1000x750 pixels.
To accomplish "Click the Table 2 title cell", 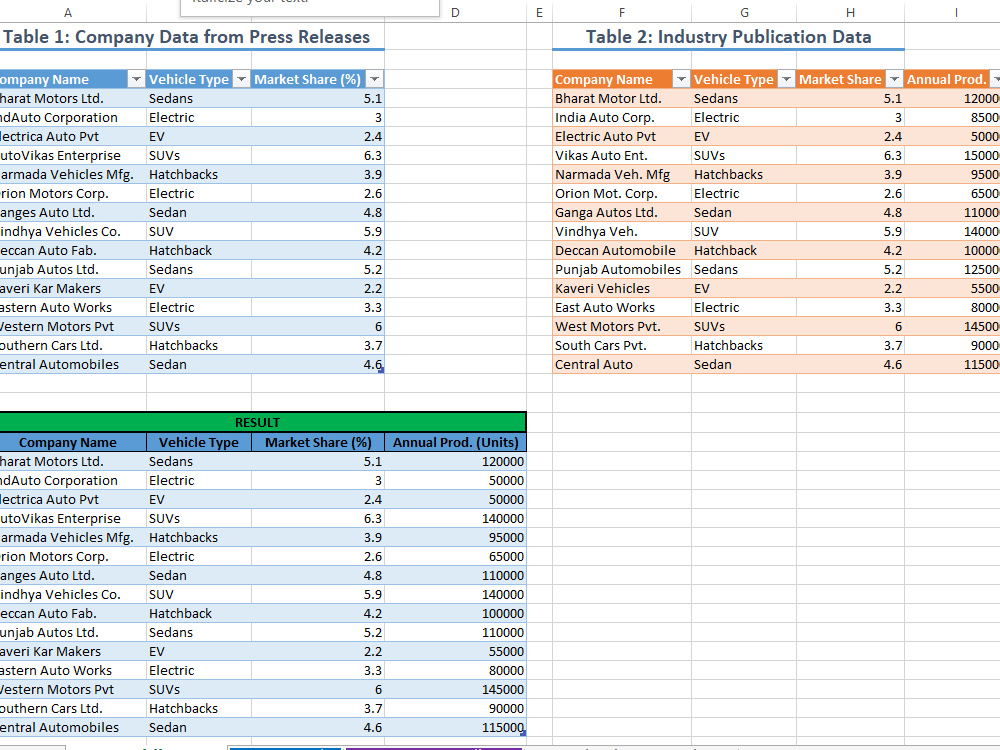I will click(727, 37).
